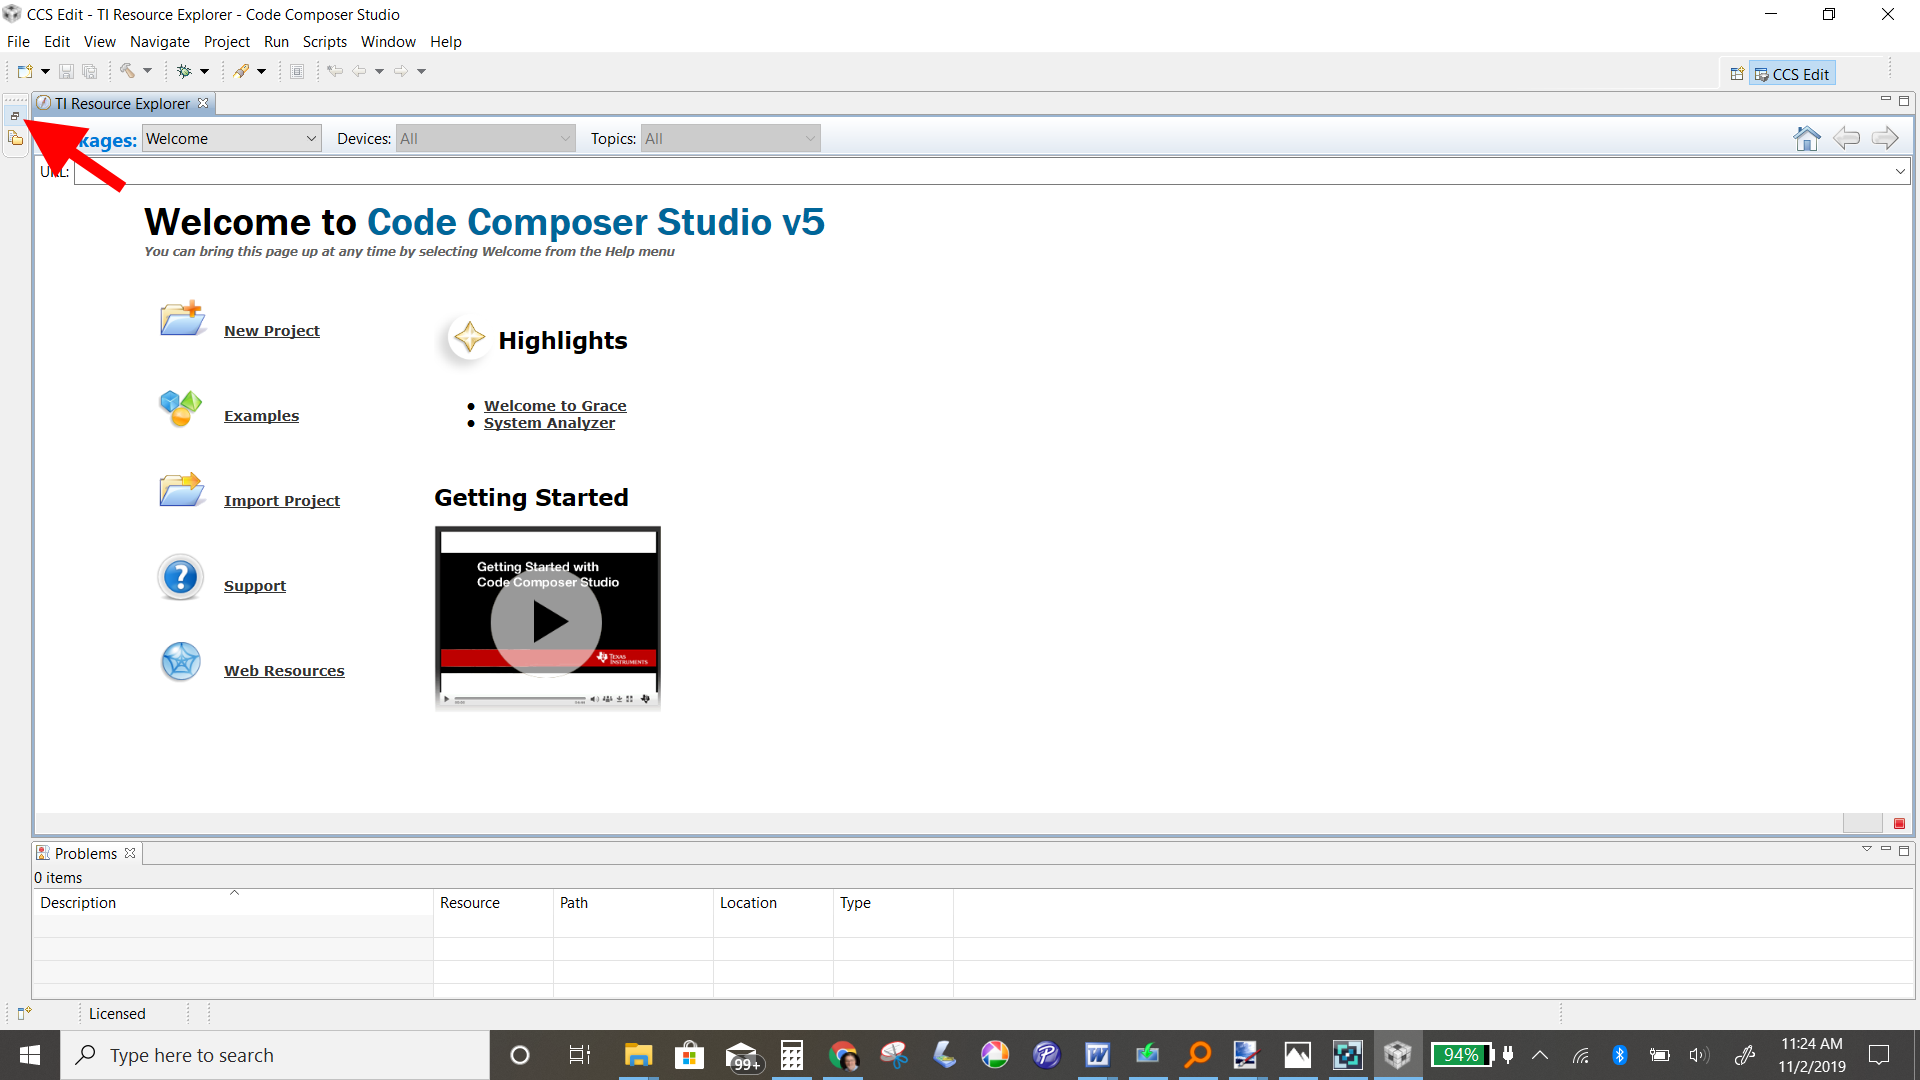Open the taskbar Bluetooth tray icon
The width and height of the screenshot is (1920, 1080).
point(1620,1055)
